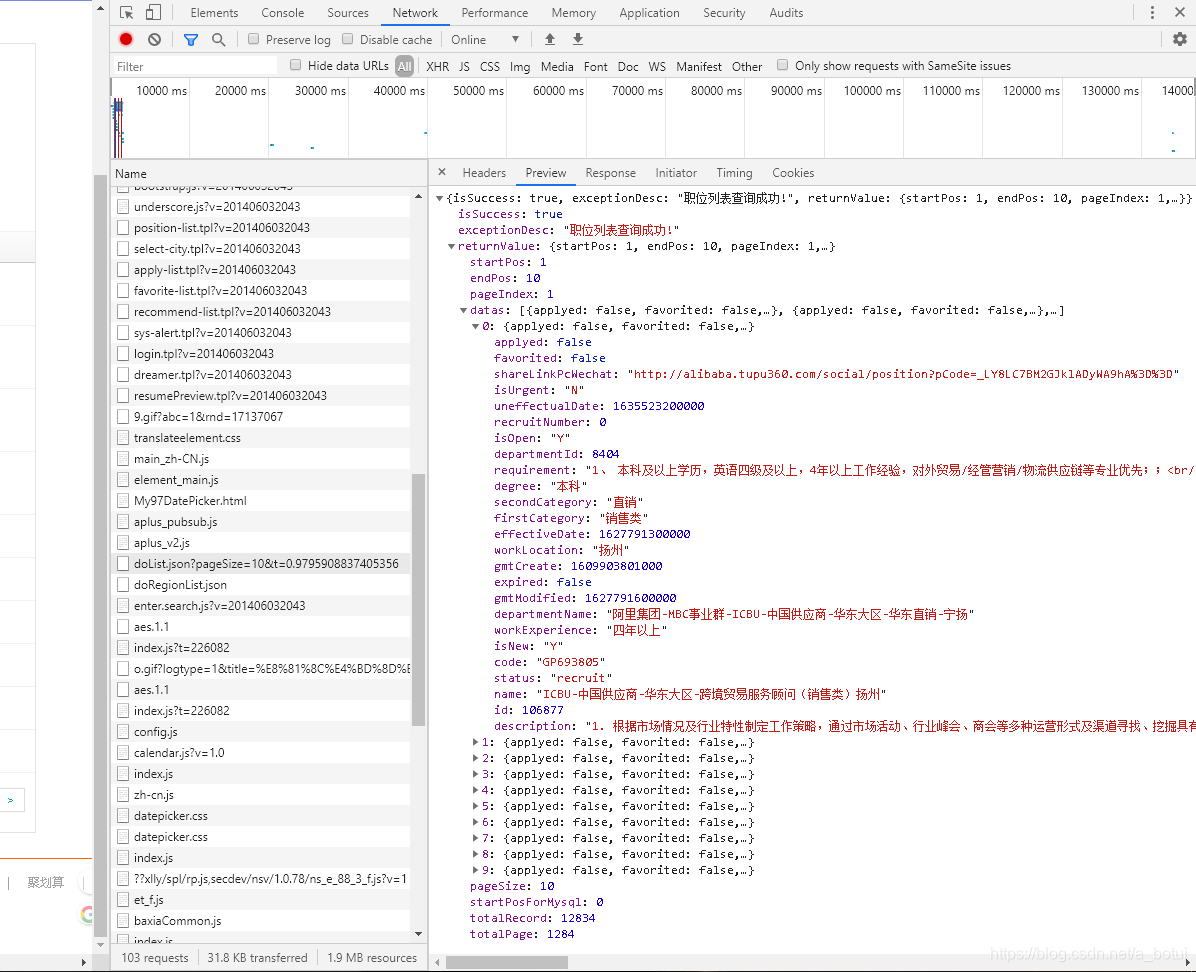Enable Preserve log checkbox
Image resolution: width=1196 pixels, height=972 pixels.
click(x=253, y=39)
